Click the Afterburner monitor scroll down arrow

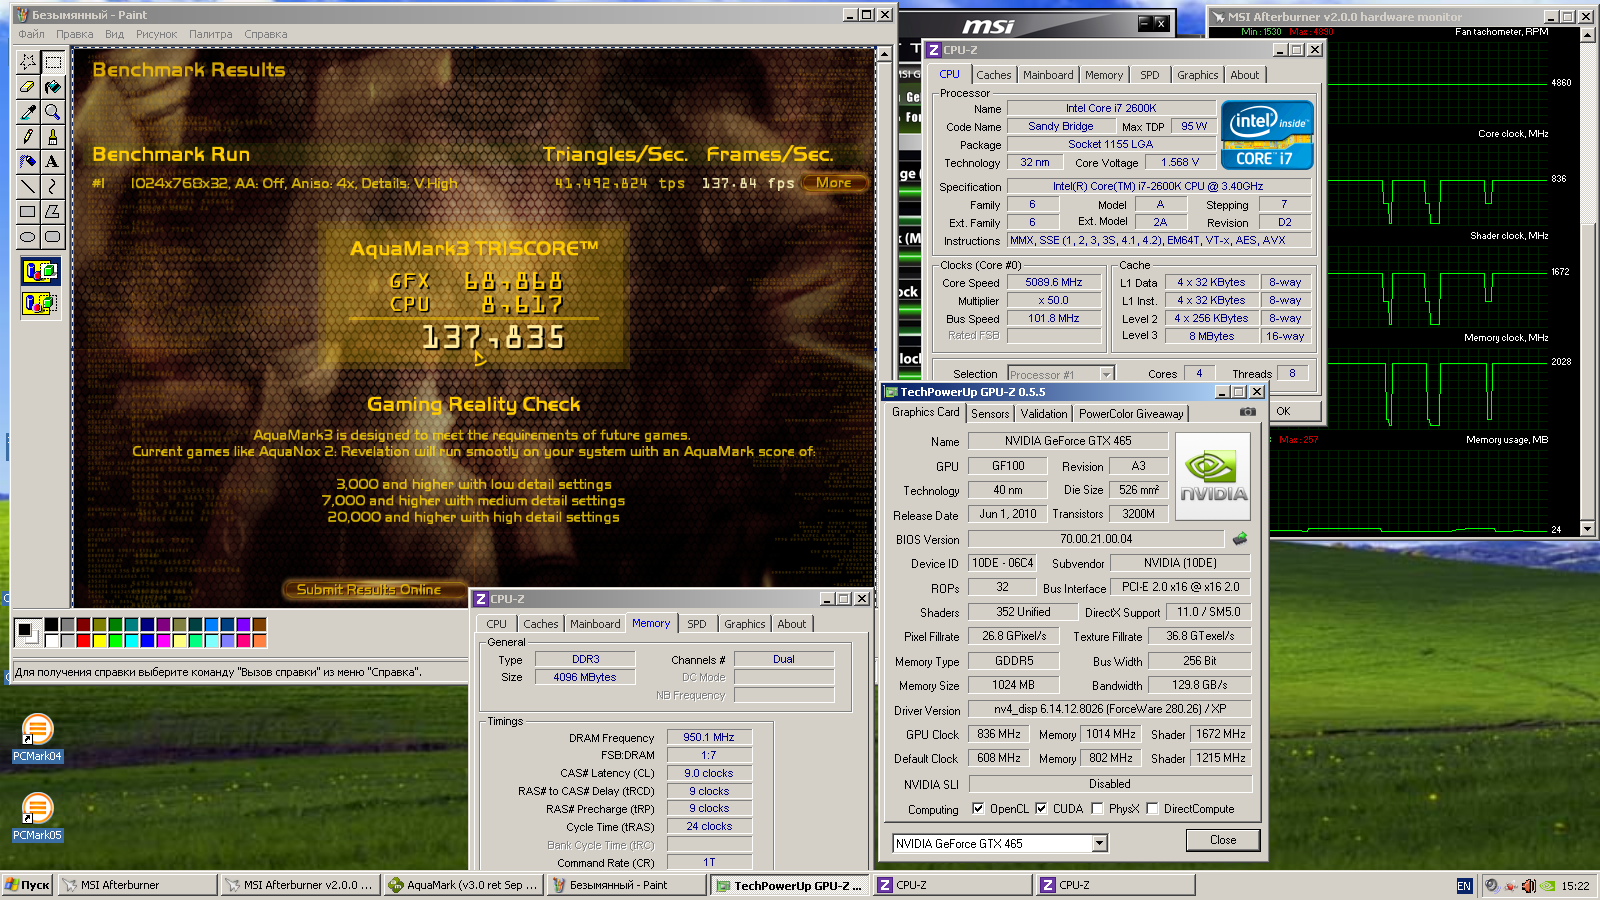click(x=1587, y=529)
